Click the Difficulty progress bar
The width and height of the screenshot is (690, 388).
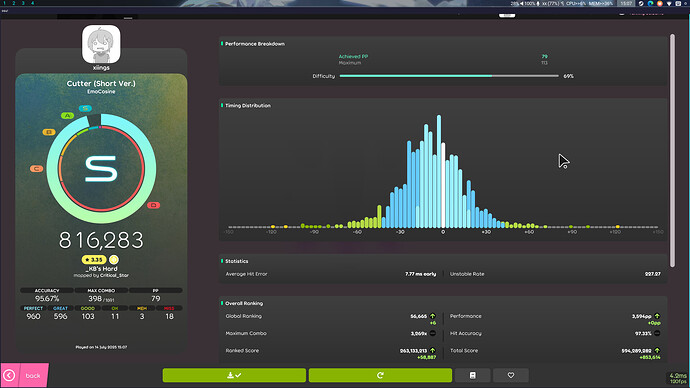(449, 76)
